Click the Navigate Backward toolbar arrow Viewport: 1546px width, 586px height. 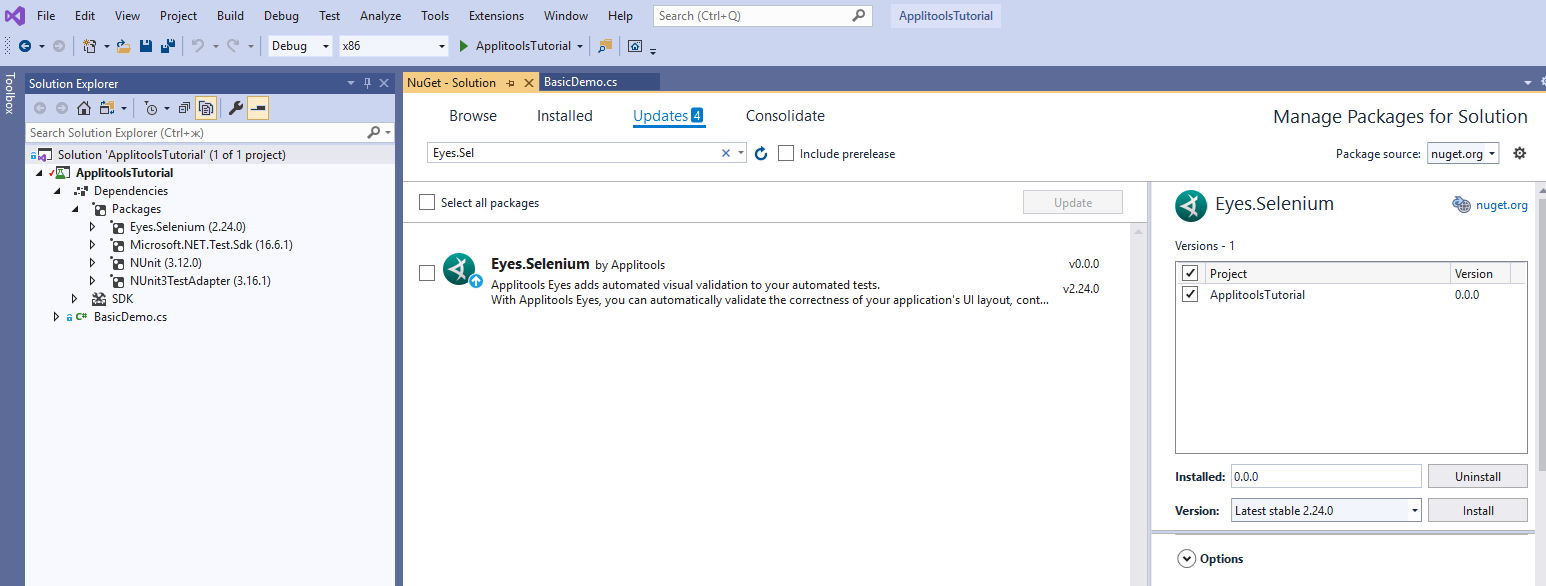[x=24, y=46]
